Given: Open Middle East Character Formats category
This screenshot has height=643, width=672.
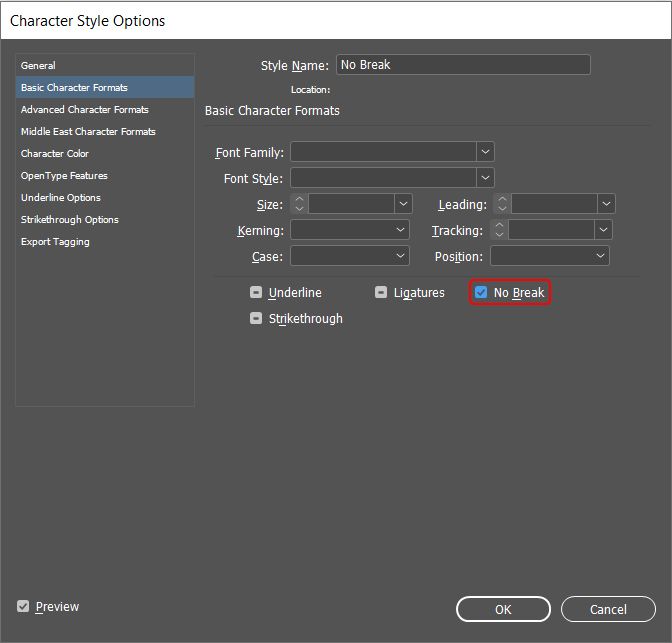Looking at the screenshot, I should click(105, 132).
